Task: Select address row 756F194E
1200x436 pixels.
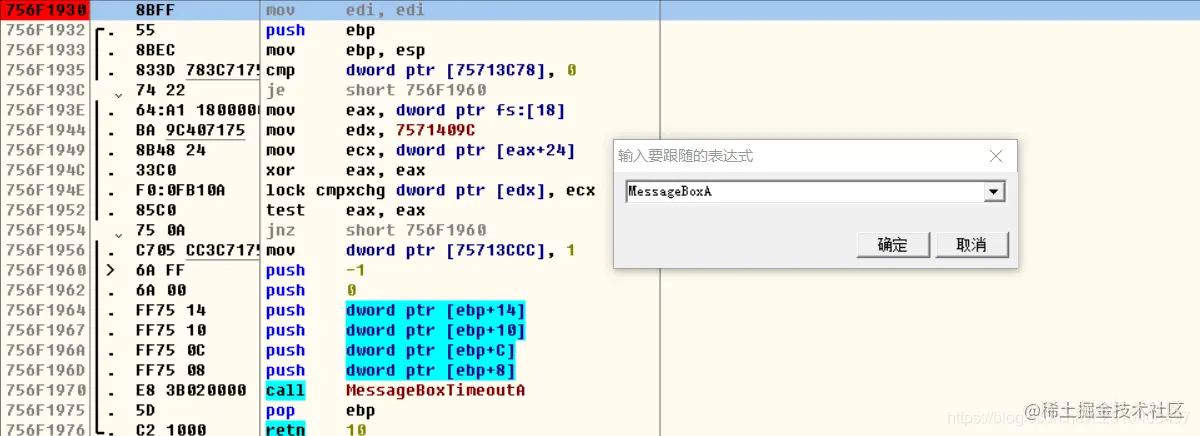Action: click(x=45, y=190)
